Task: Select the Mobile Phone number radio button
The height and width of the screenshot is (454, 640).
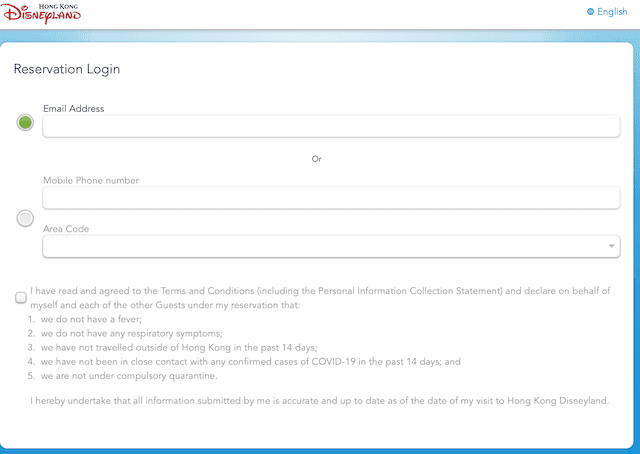Action: 25,218
